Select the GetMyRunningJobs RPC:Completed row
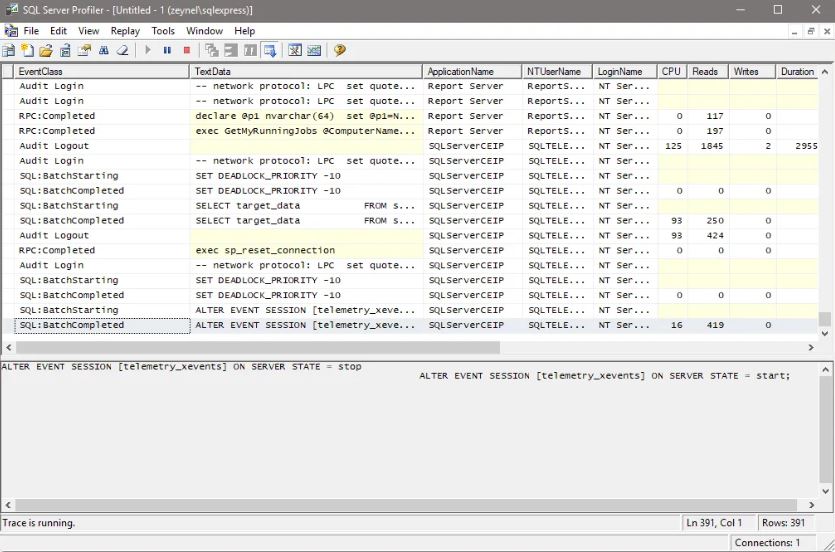835x552 pixels. pos(410,131)
